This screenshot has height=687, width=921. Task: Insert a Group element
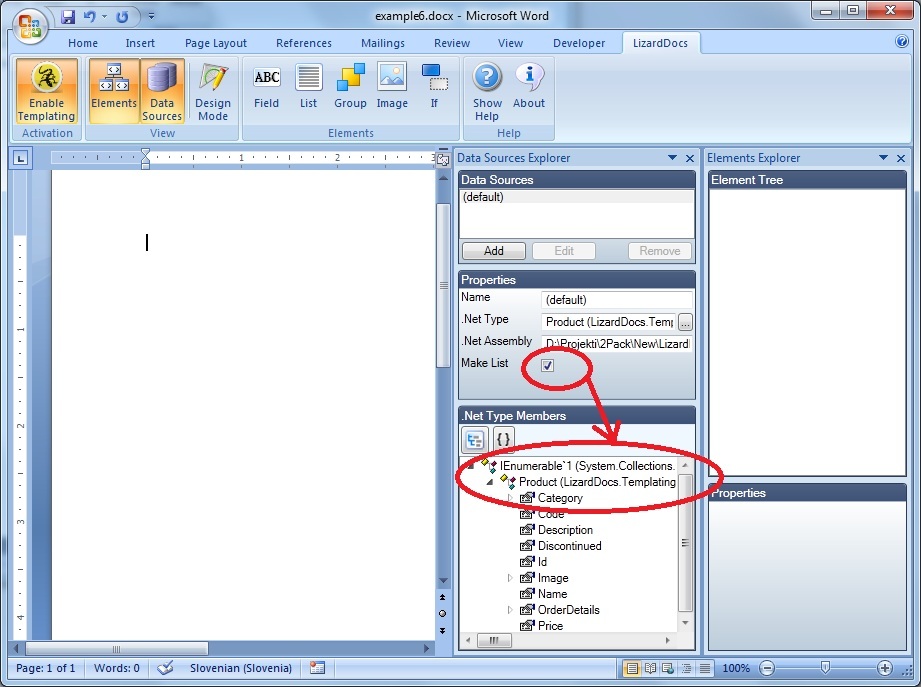click(x=351, y=88)
